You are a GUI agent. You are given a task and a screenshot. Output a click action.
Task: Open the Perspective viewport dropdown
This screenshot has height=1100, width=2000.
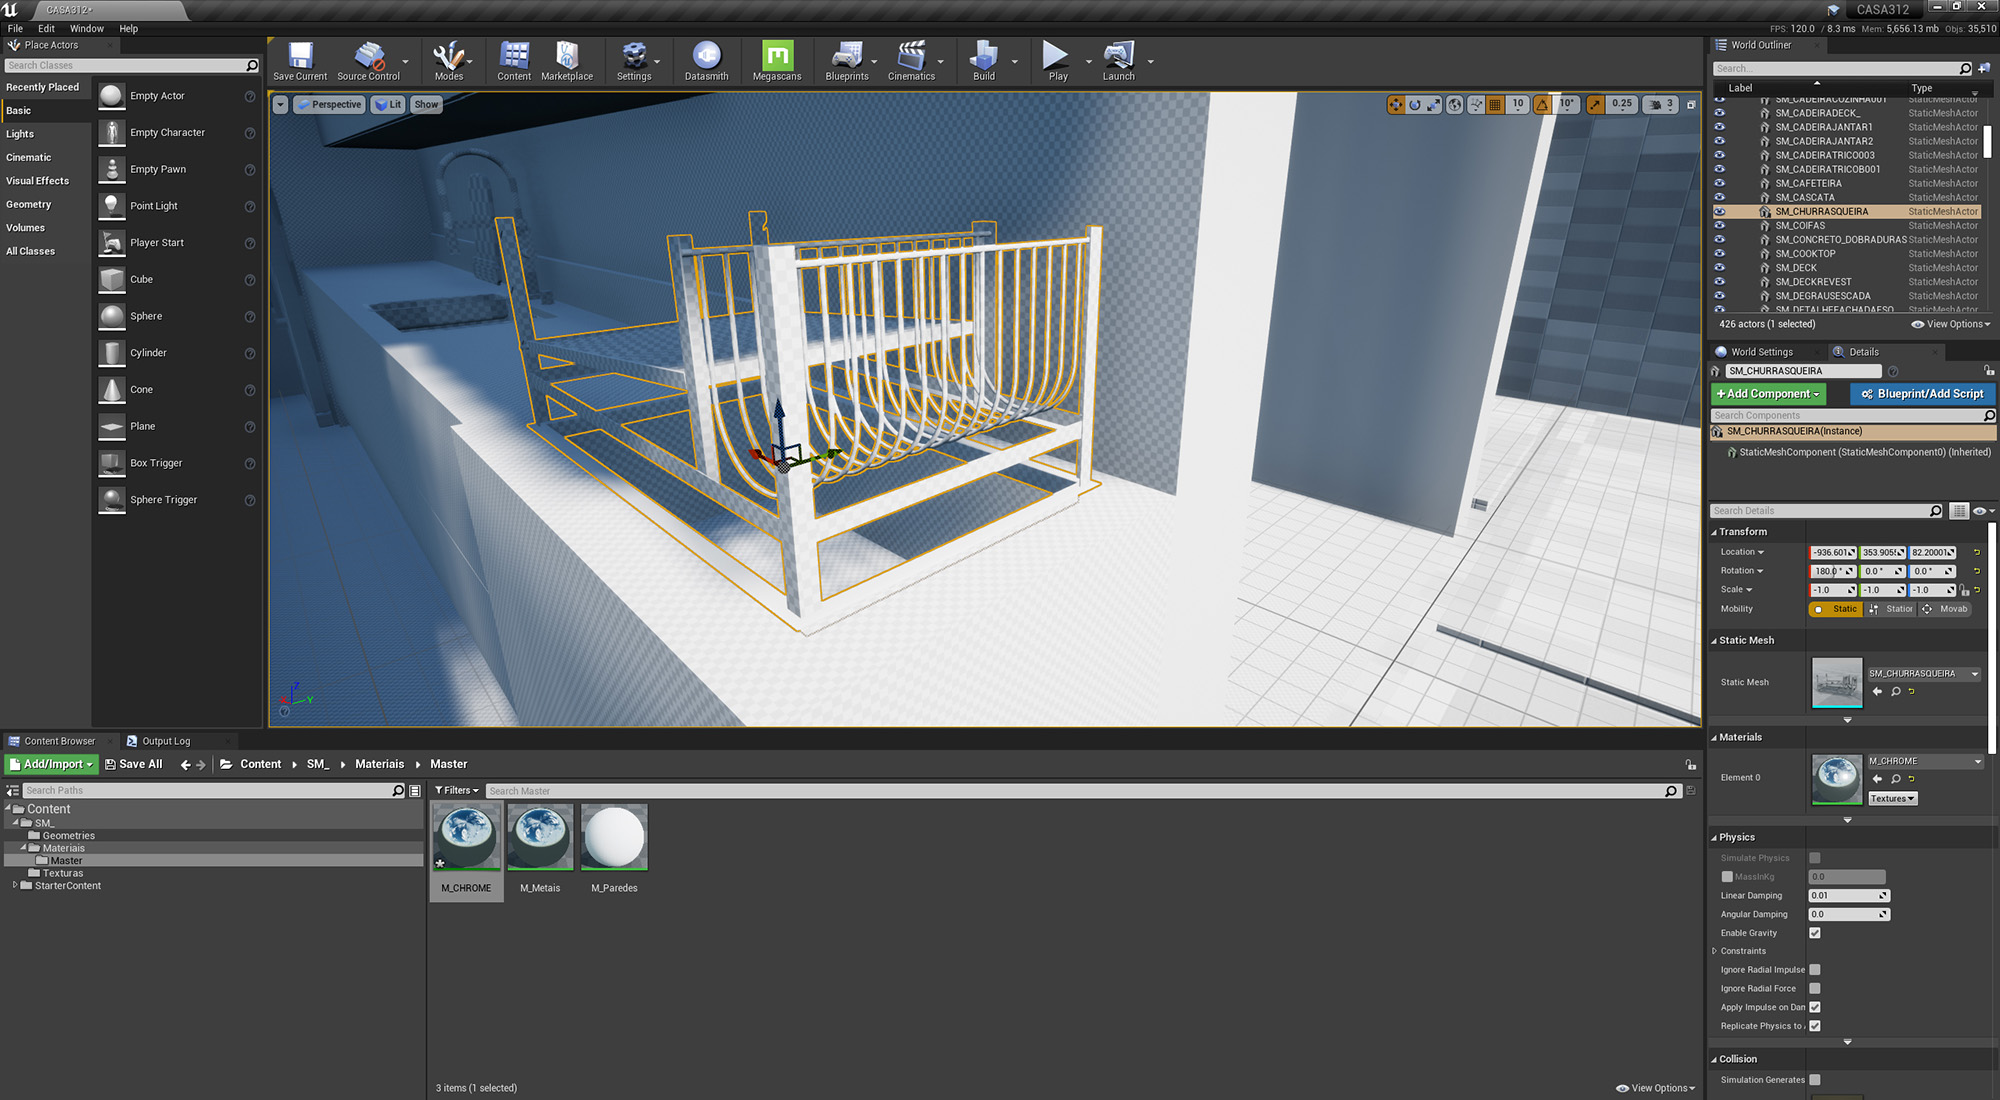tap(328, 104)
